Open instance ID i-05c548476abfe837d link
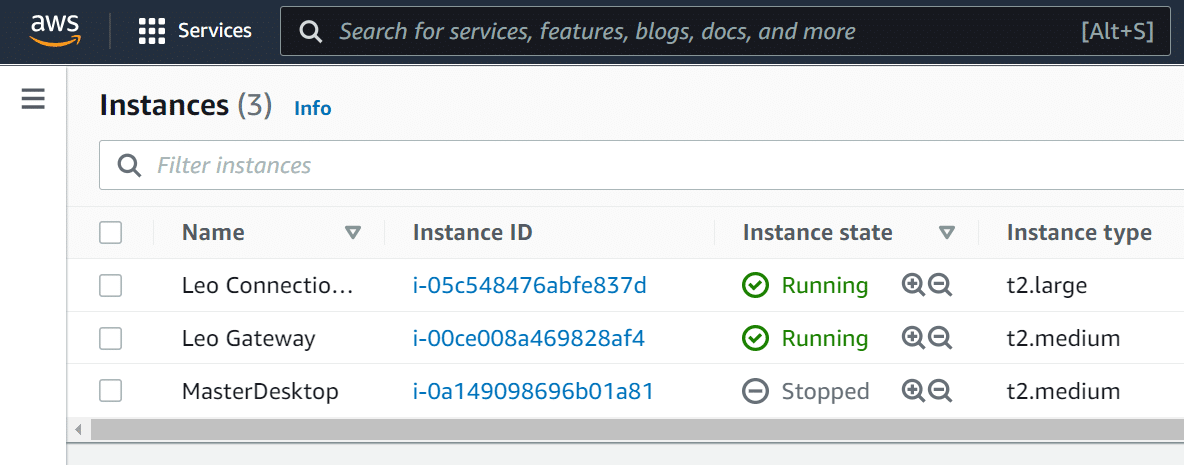This screenshot has width=1184, height=465. 529,285
